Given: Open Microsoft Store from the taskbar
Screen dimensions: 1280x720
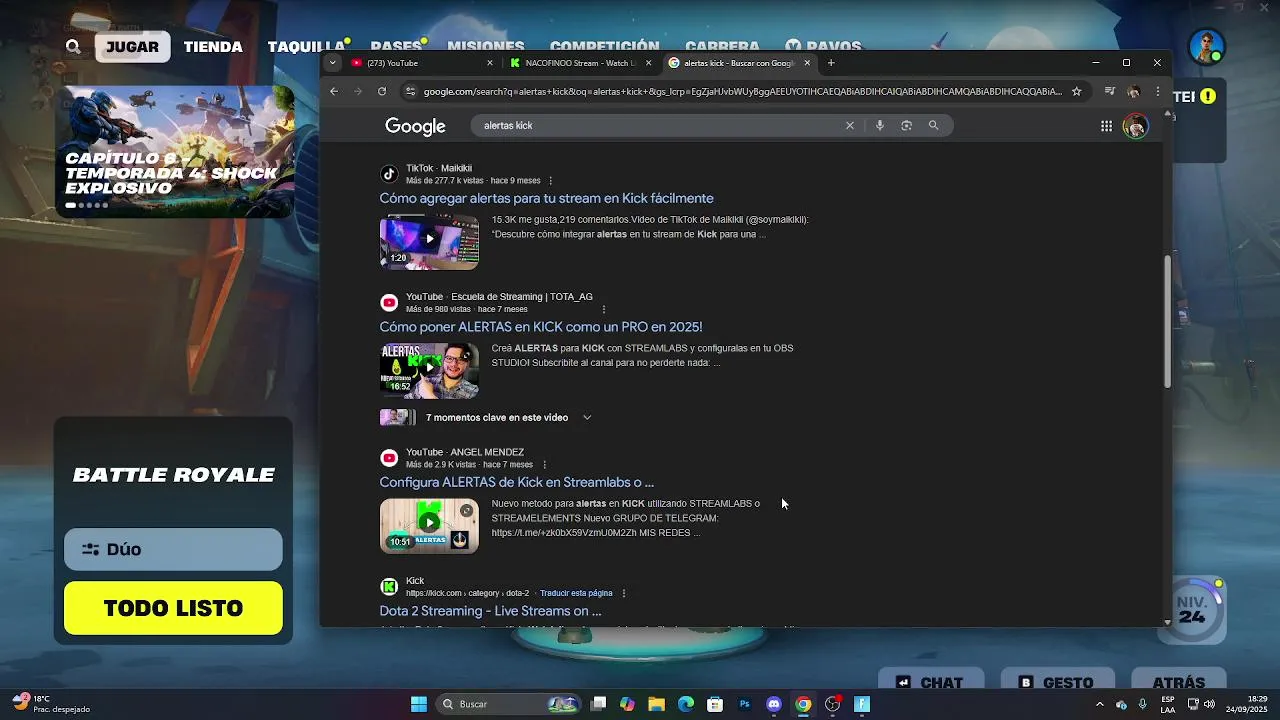Looking at the screenshot, I should [x=715, y=704].
